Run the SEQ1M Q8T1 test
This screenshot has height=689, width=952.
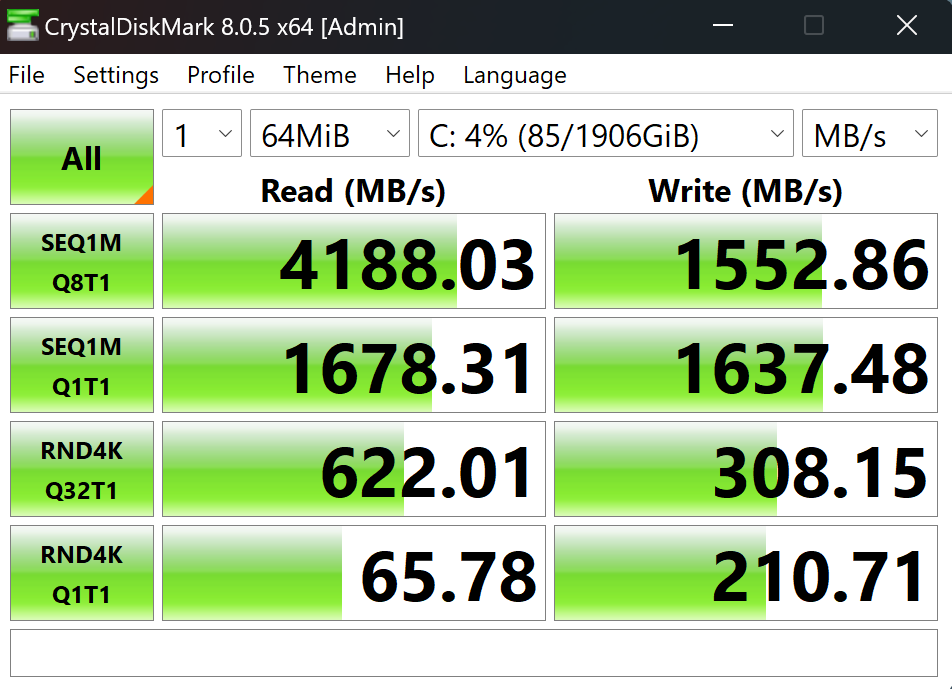[82, 261]
